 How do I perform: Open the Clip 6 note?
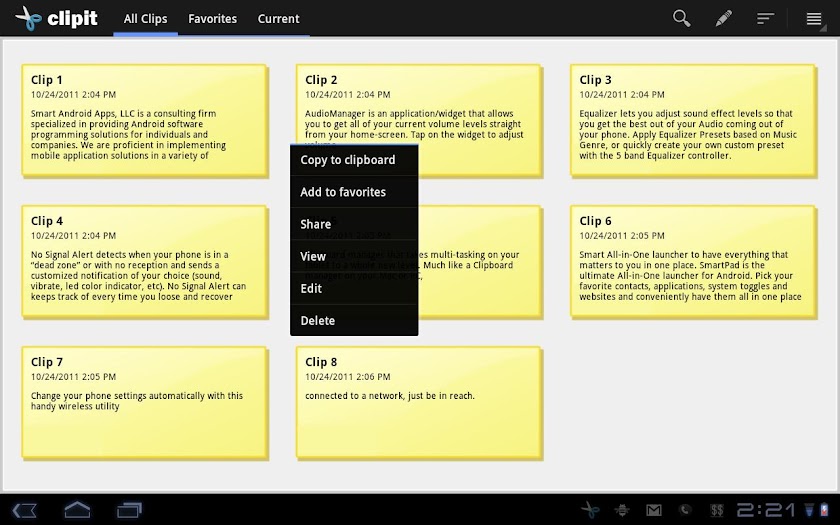click(x=693, y=262)
